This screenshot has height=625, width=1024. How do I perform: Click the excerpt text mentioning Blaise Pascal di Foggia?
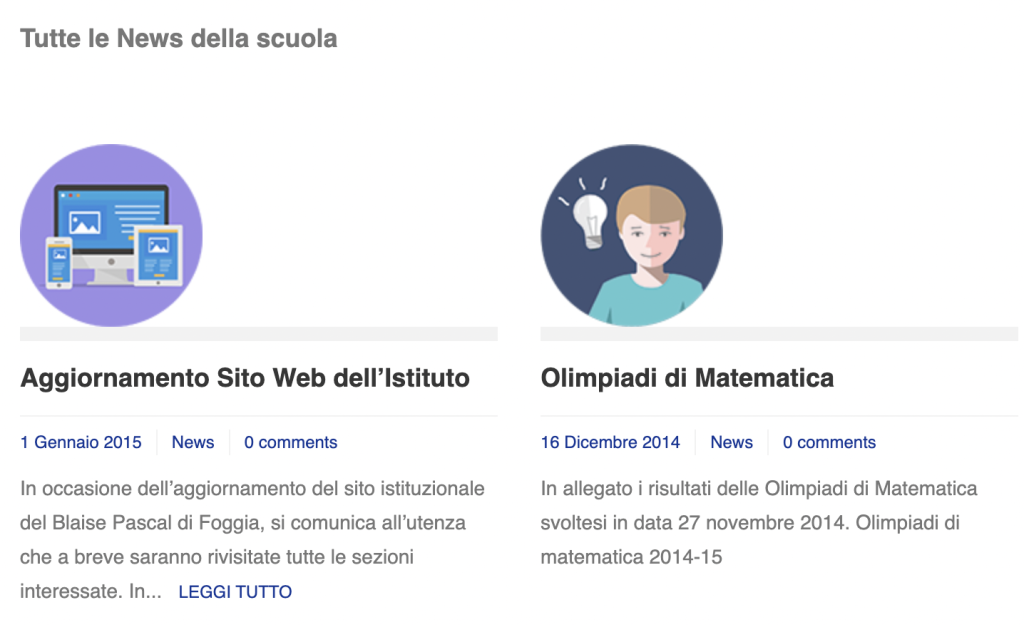tap(243, 523)
